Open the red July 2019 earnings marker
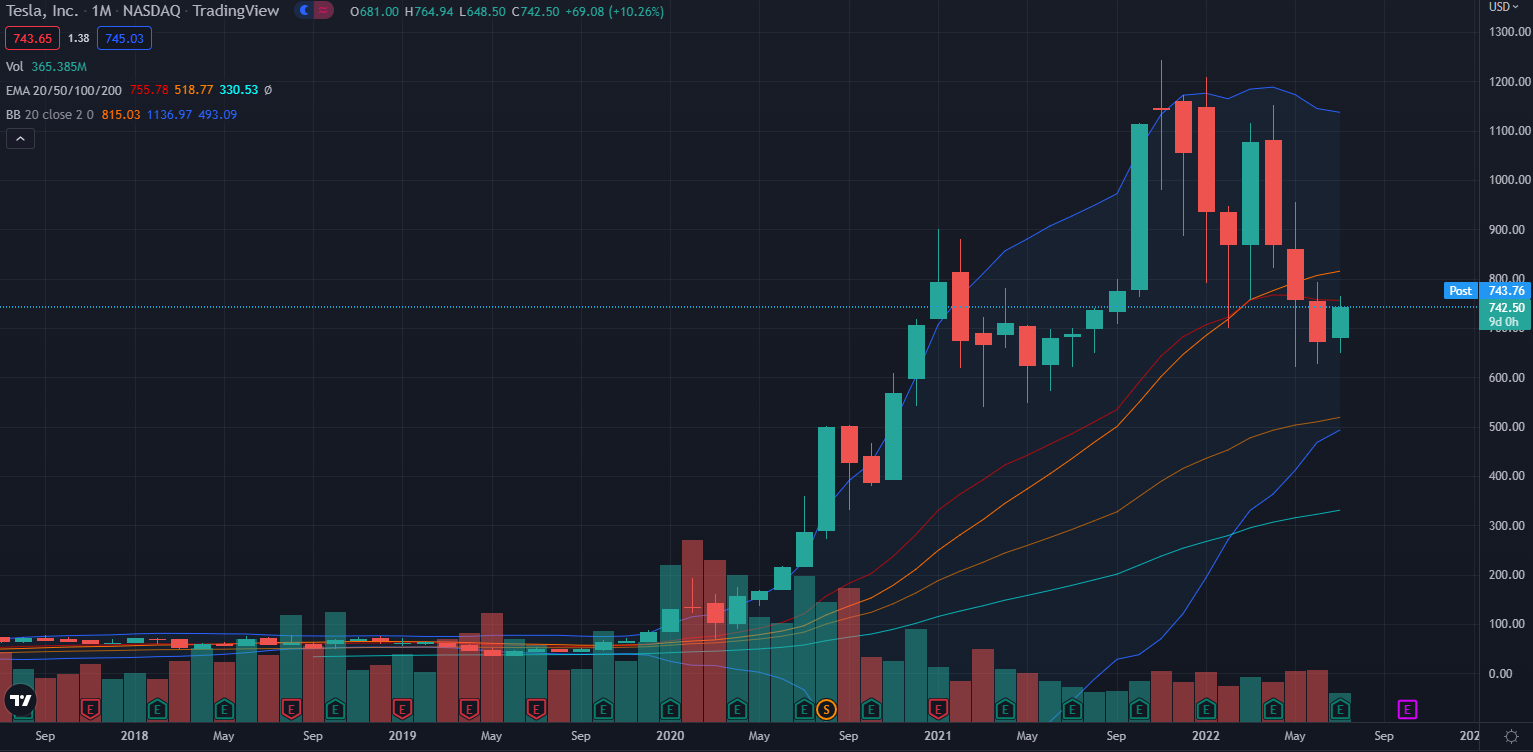The width and height of the screenshot is (1533, 752). pyautogui.click(x=536, y=710)
